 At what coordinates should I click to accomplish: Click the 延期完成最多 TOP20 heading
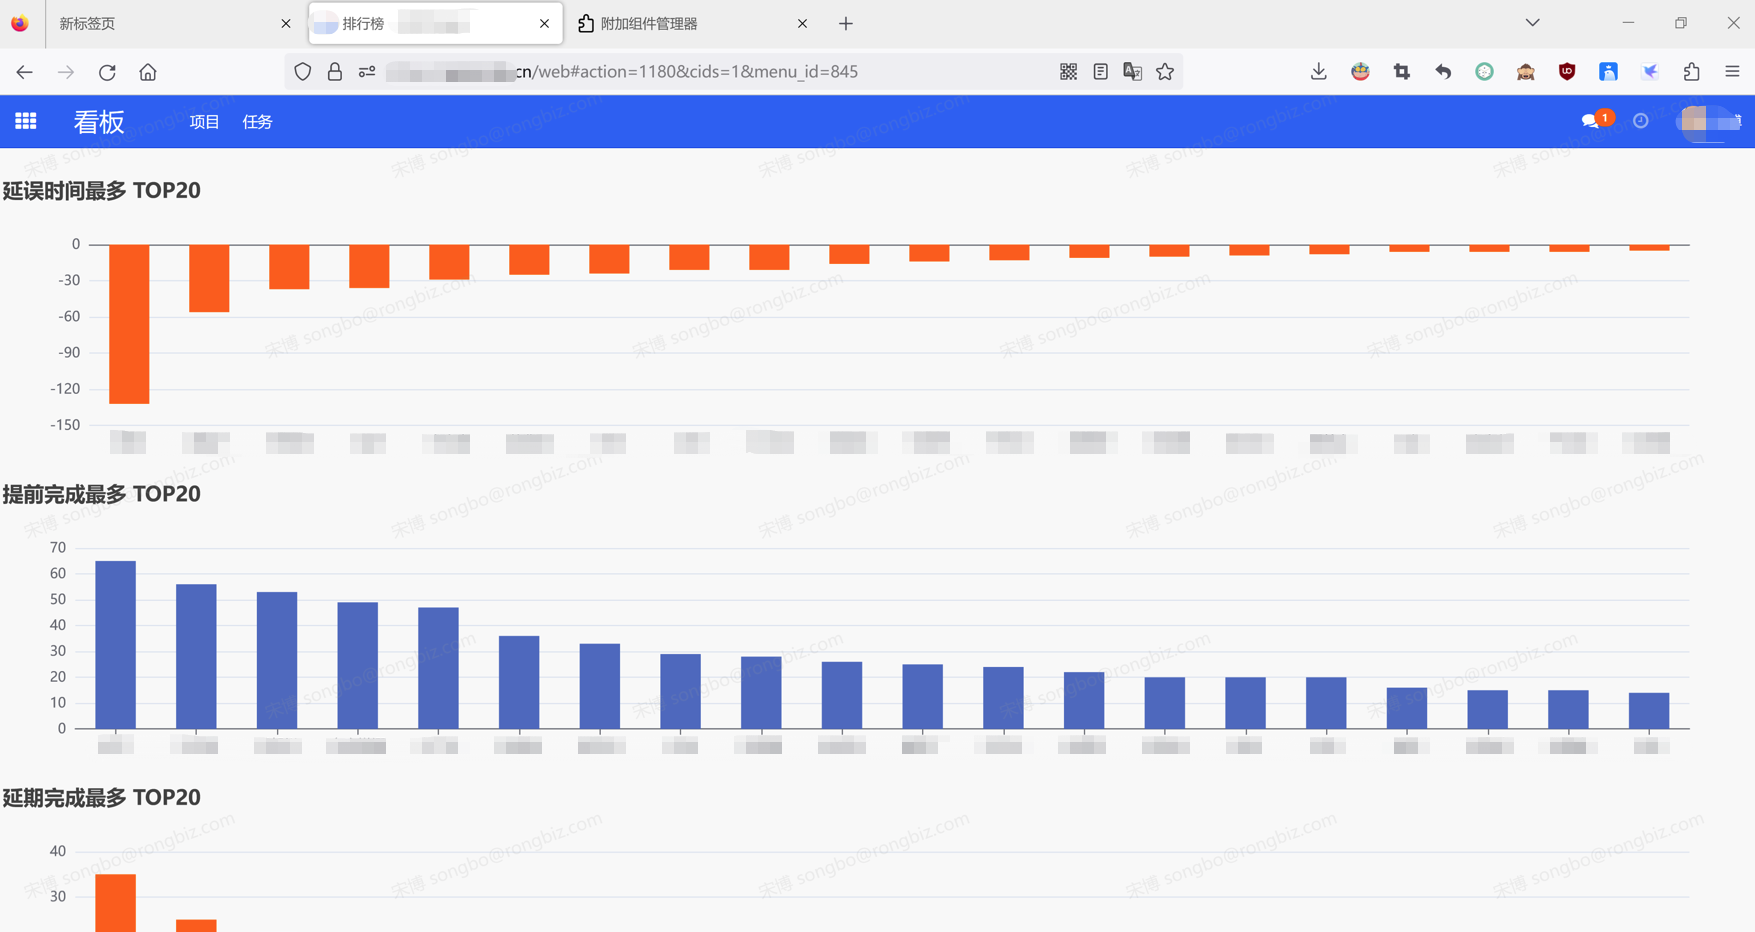click(102, 798)
